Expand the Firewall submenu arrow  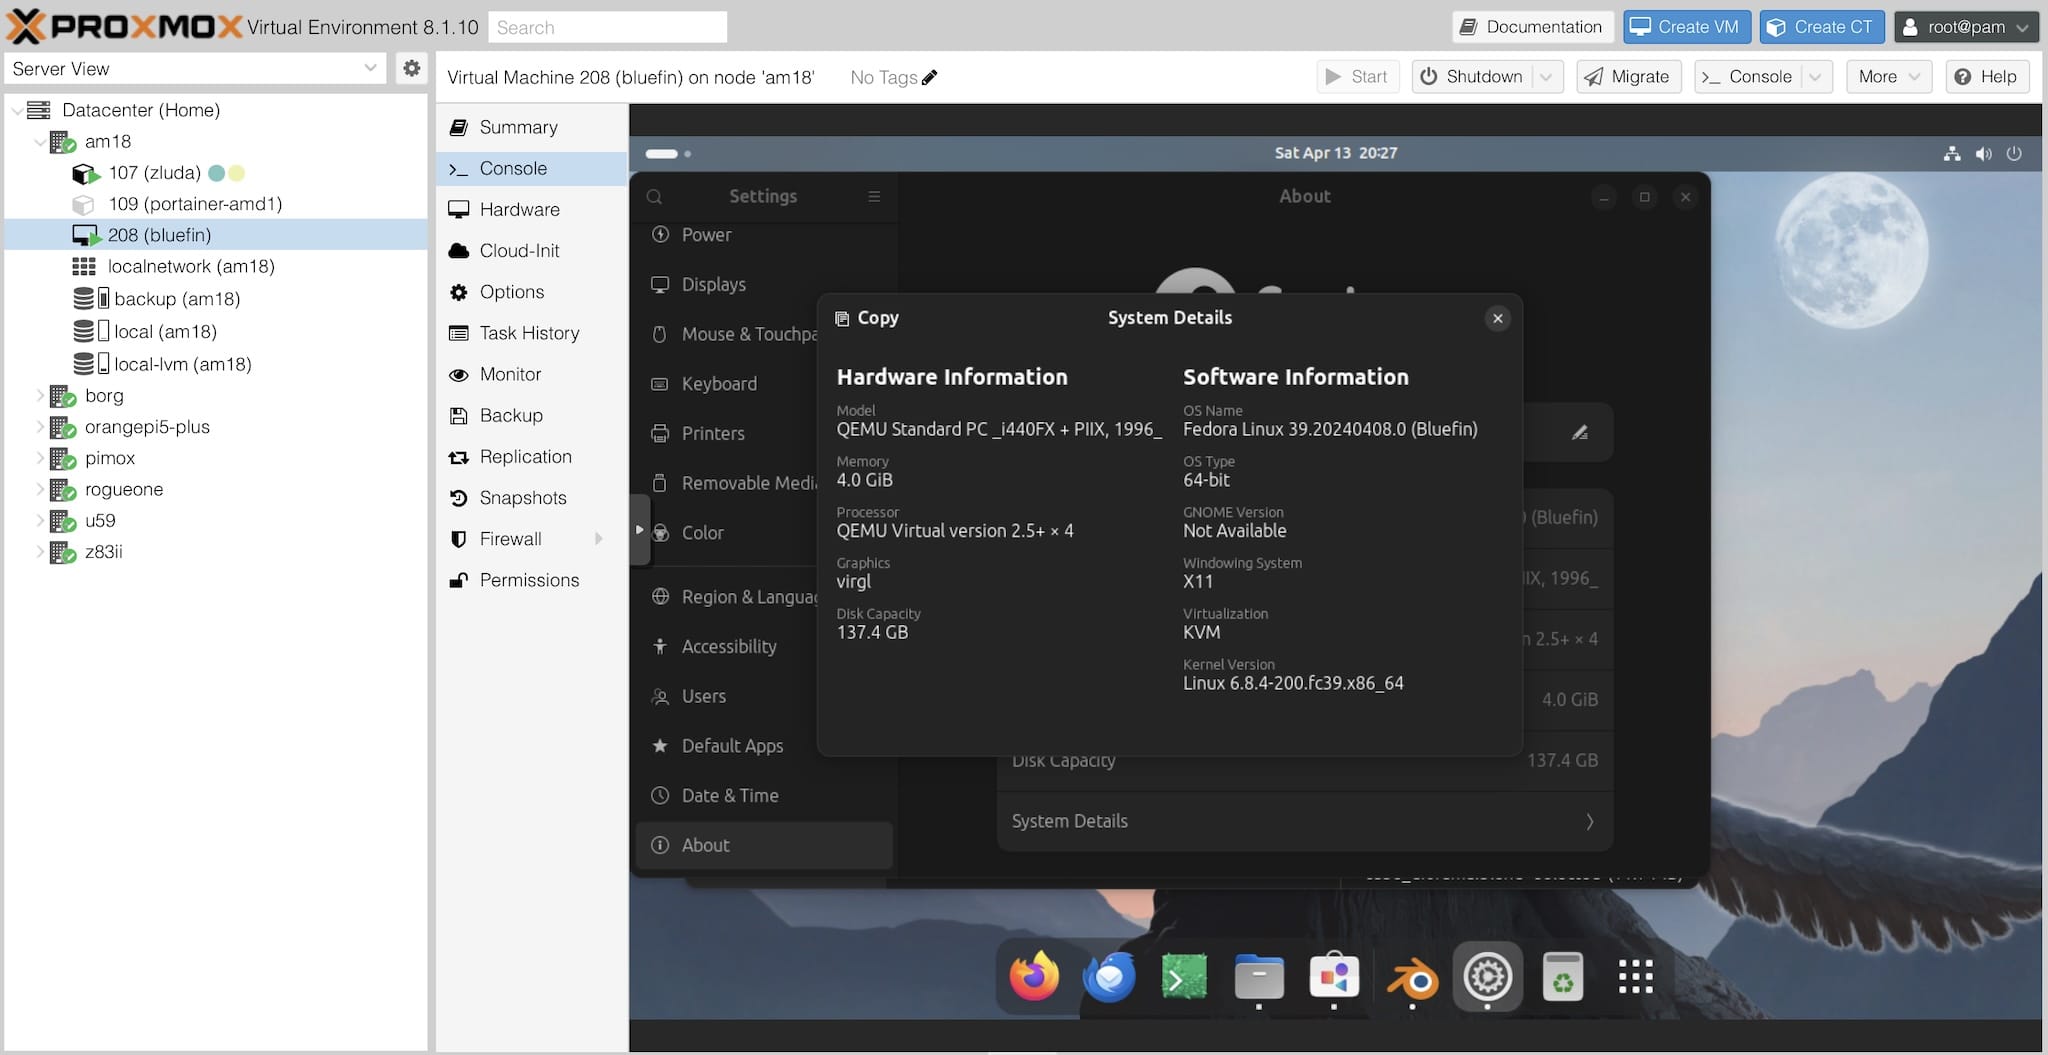(x=599, y=539)
